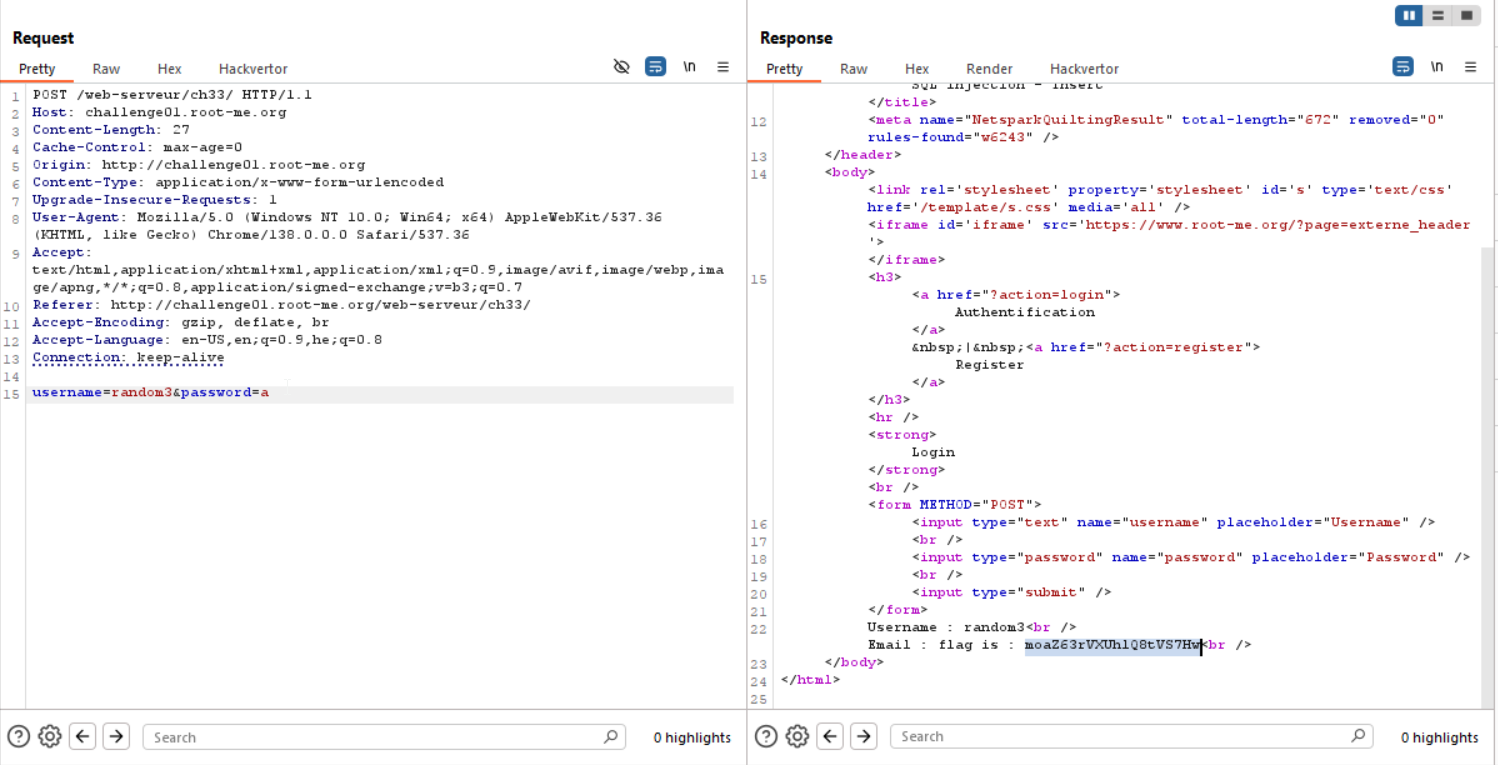Toggle show newline characters in Request panel
Image resolution: width=1498 pixels, height=765 pixels.
[689, 67]
